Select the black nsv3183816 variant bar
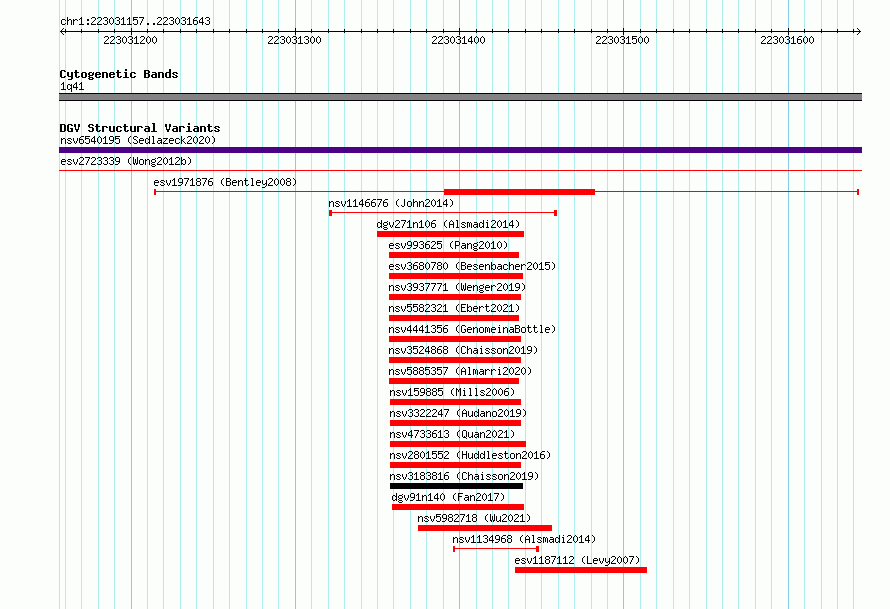Image resolution: width=890 pixels, height=609 pixels. pos(456,486)
